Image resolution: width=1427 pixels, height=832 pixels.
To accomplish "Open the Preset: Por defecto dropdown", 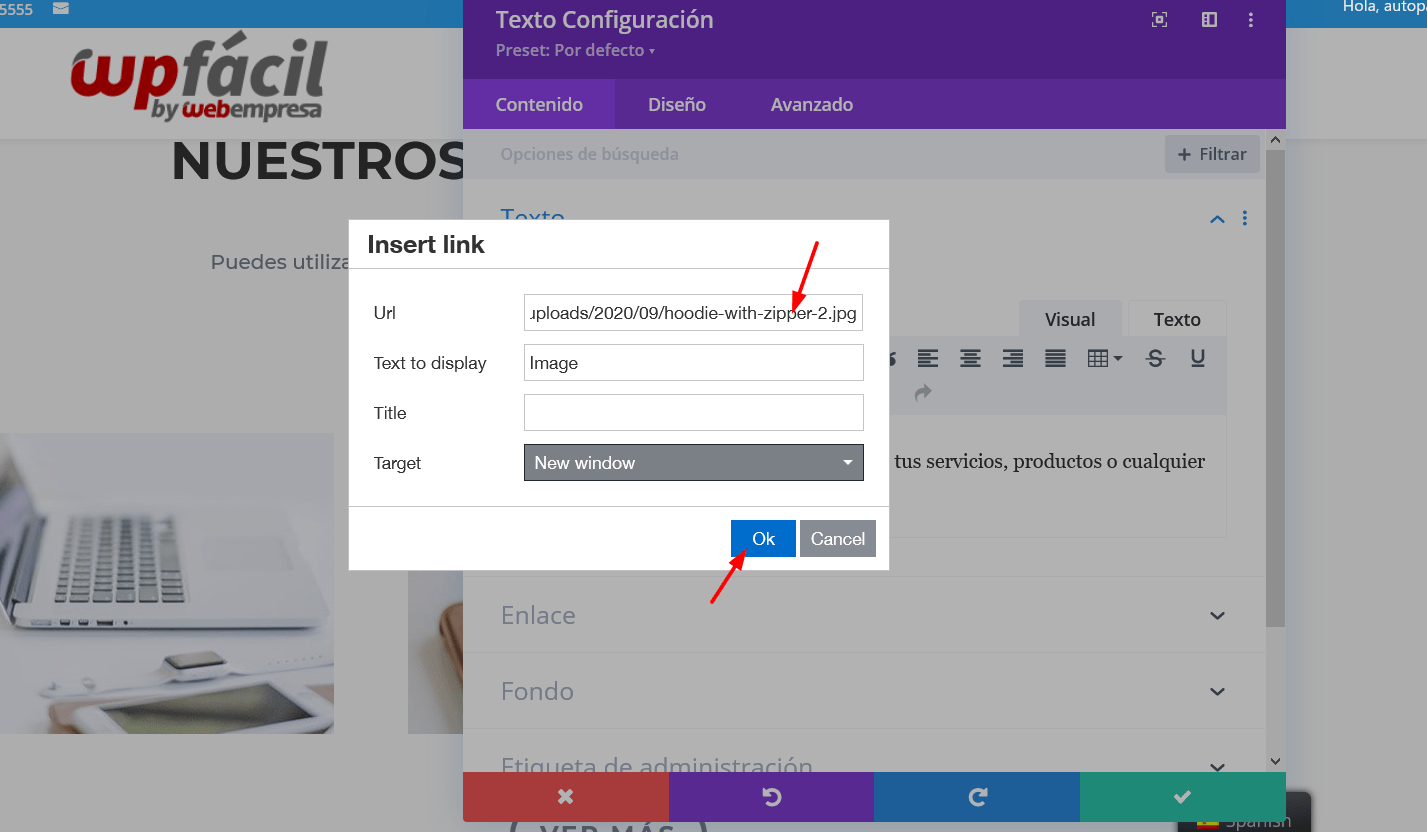I will [575, 50].
